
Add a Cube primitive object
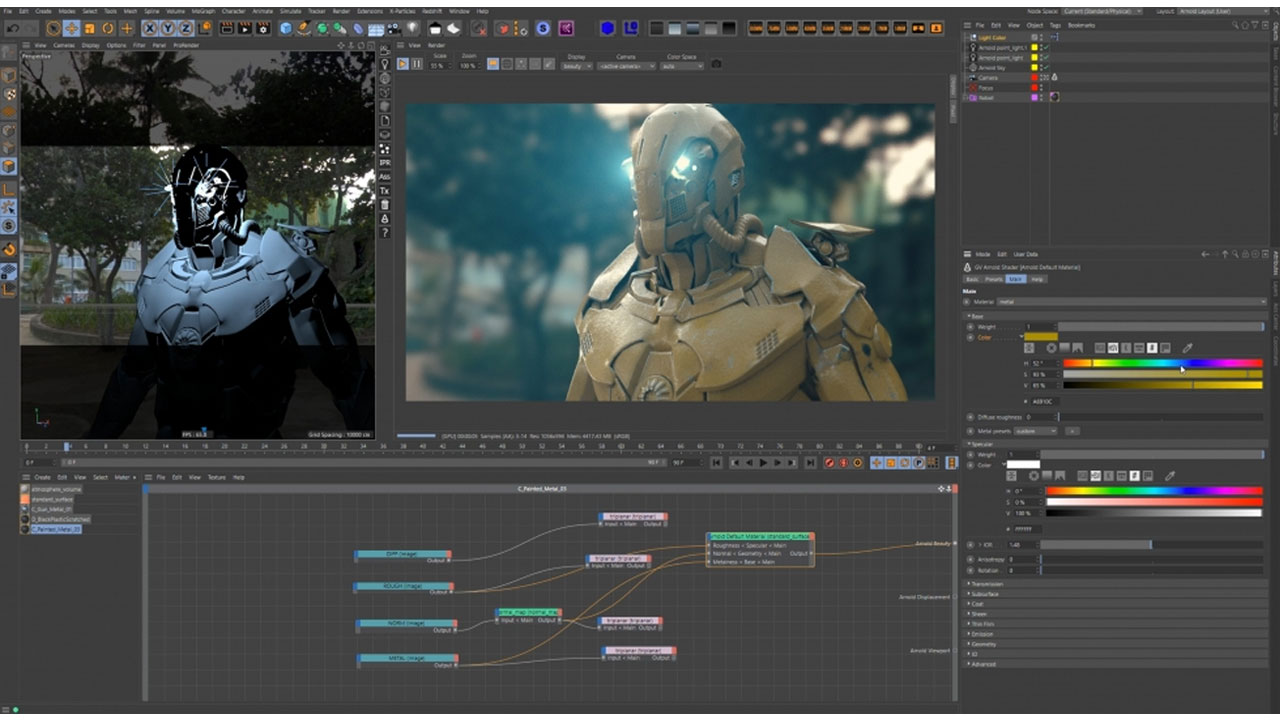(287, 29)
